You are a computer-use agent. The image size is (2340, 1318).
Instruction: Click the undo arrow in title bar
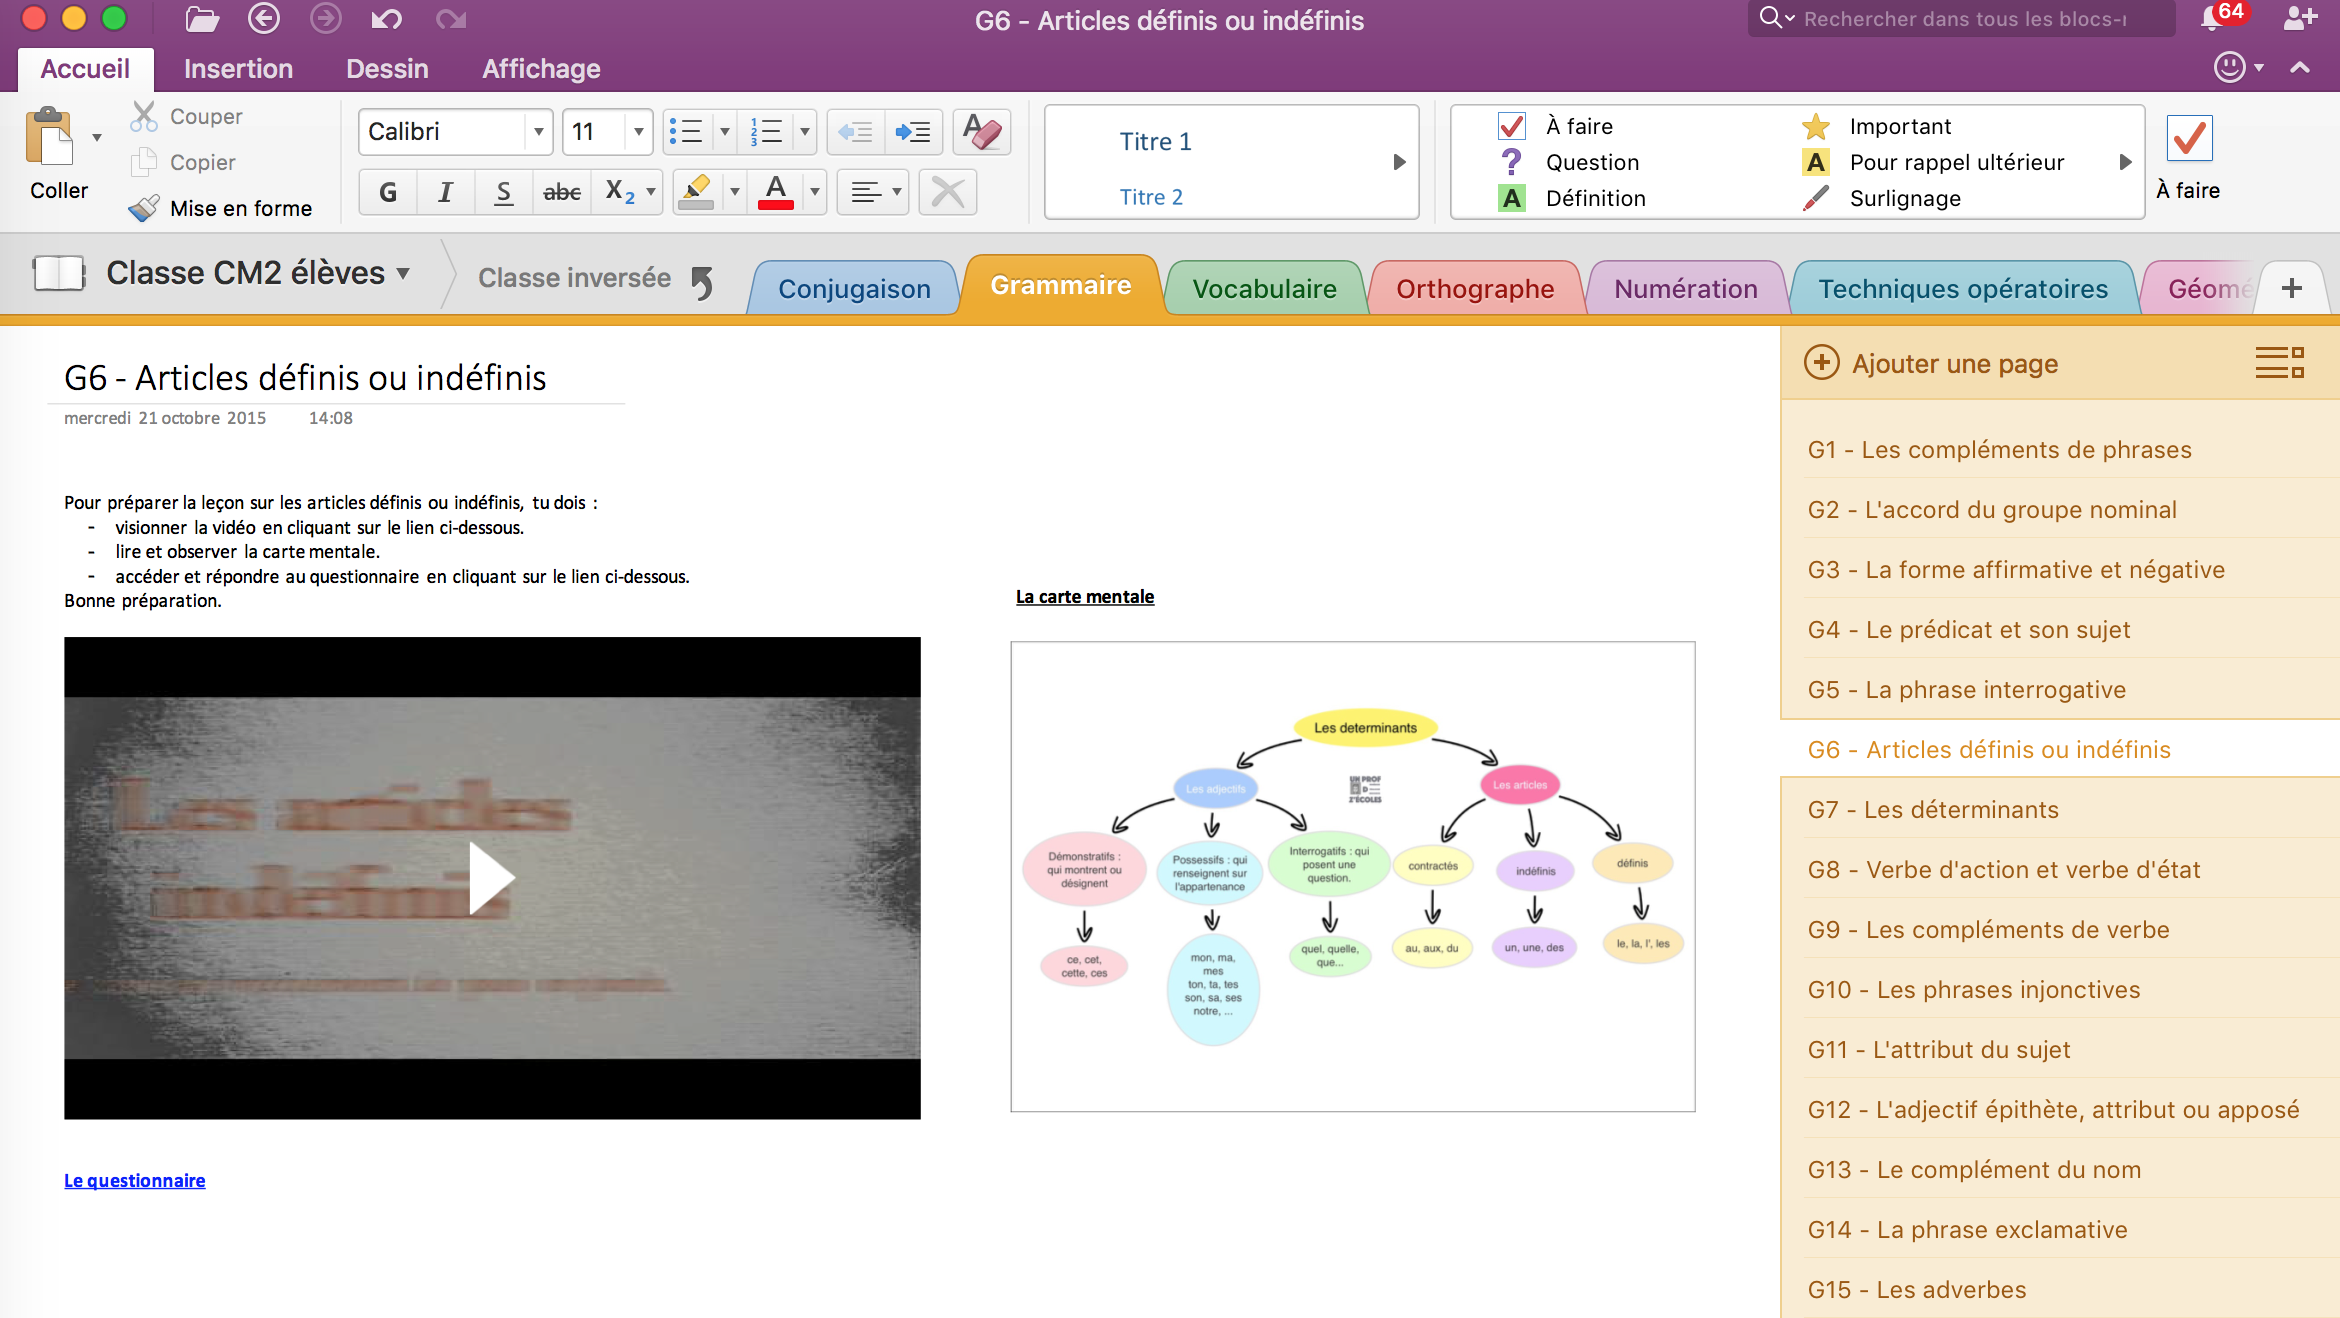point(386,19)
